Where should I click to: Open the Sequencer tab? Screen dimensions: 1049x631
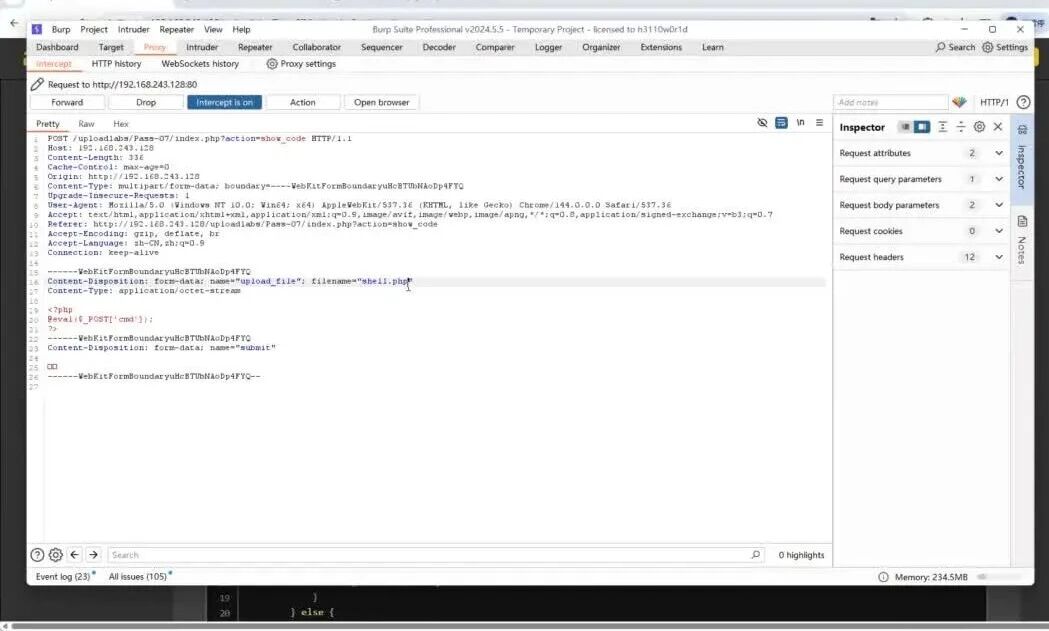click(x=381, y=48)
